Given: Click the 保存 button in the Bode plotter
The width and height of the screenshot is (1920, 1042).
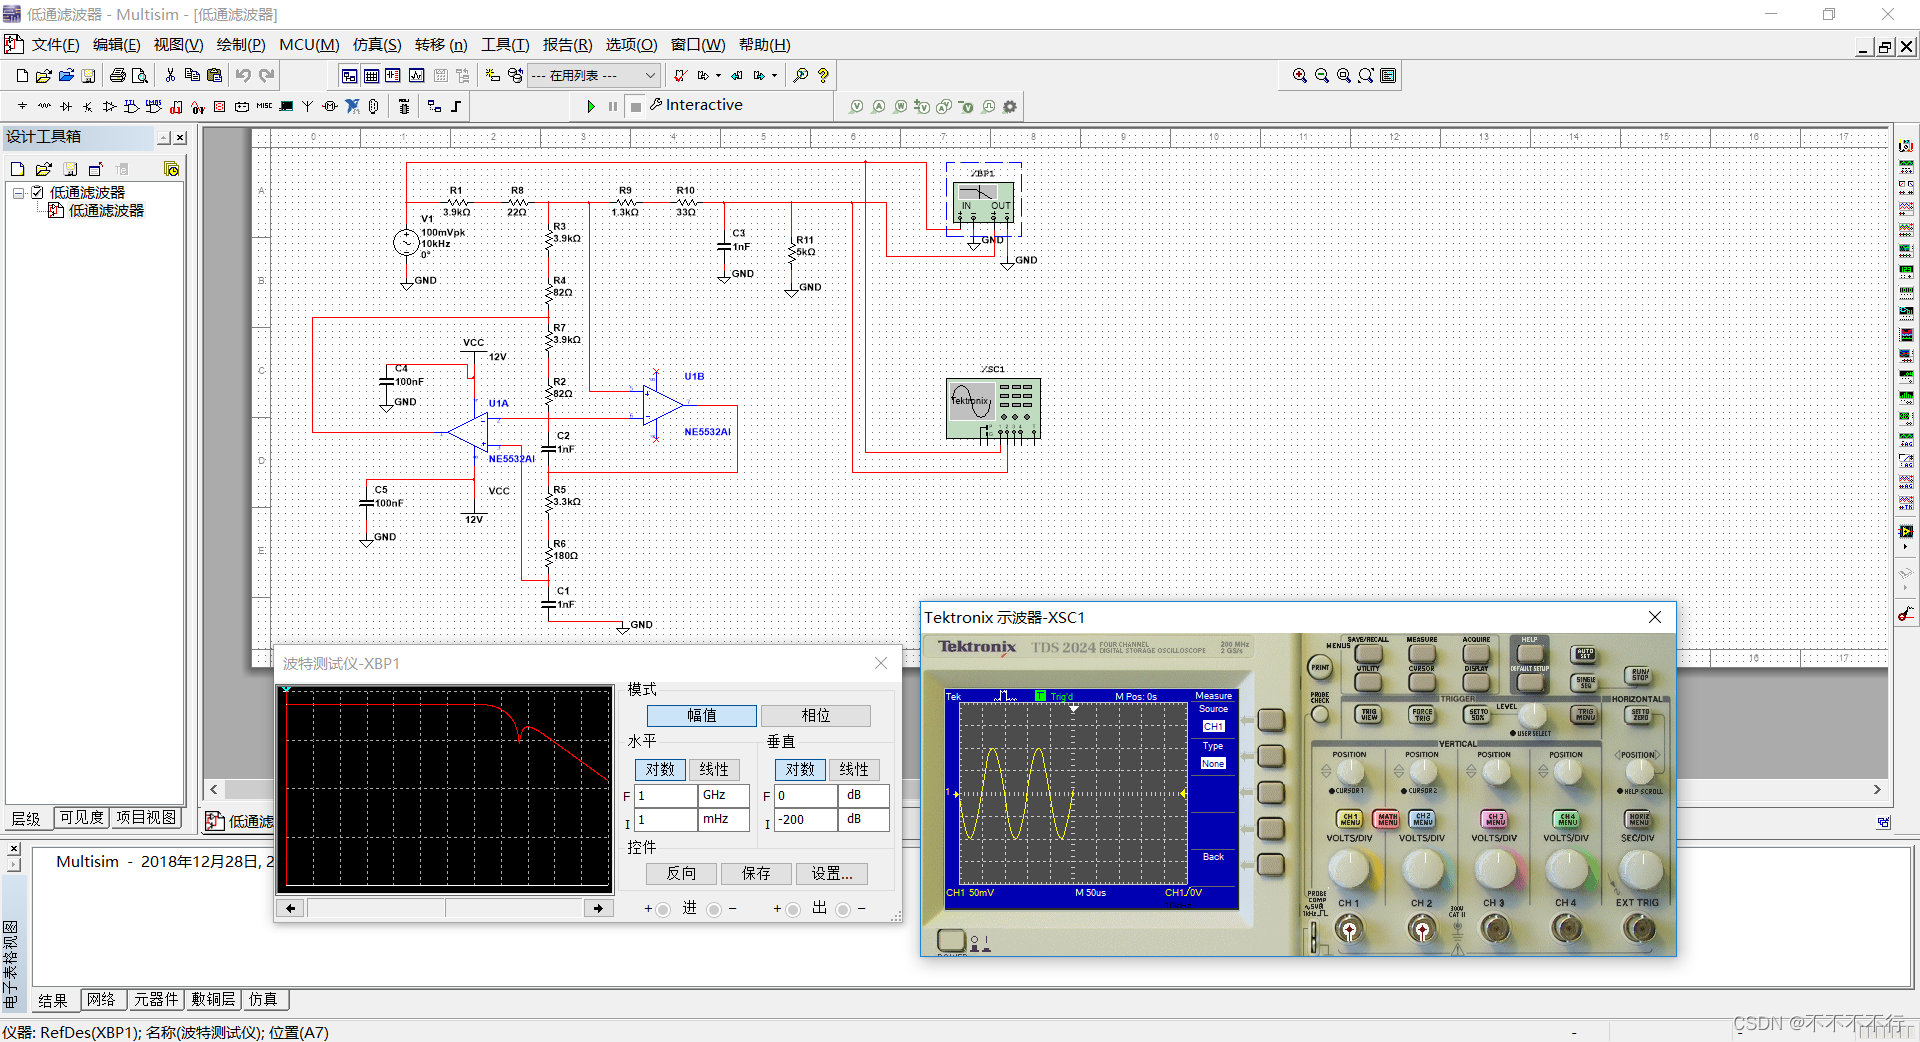Looking at the screenshot, I should point(756,874).
